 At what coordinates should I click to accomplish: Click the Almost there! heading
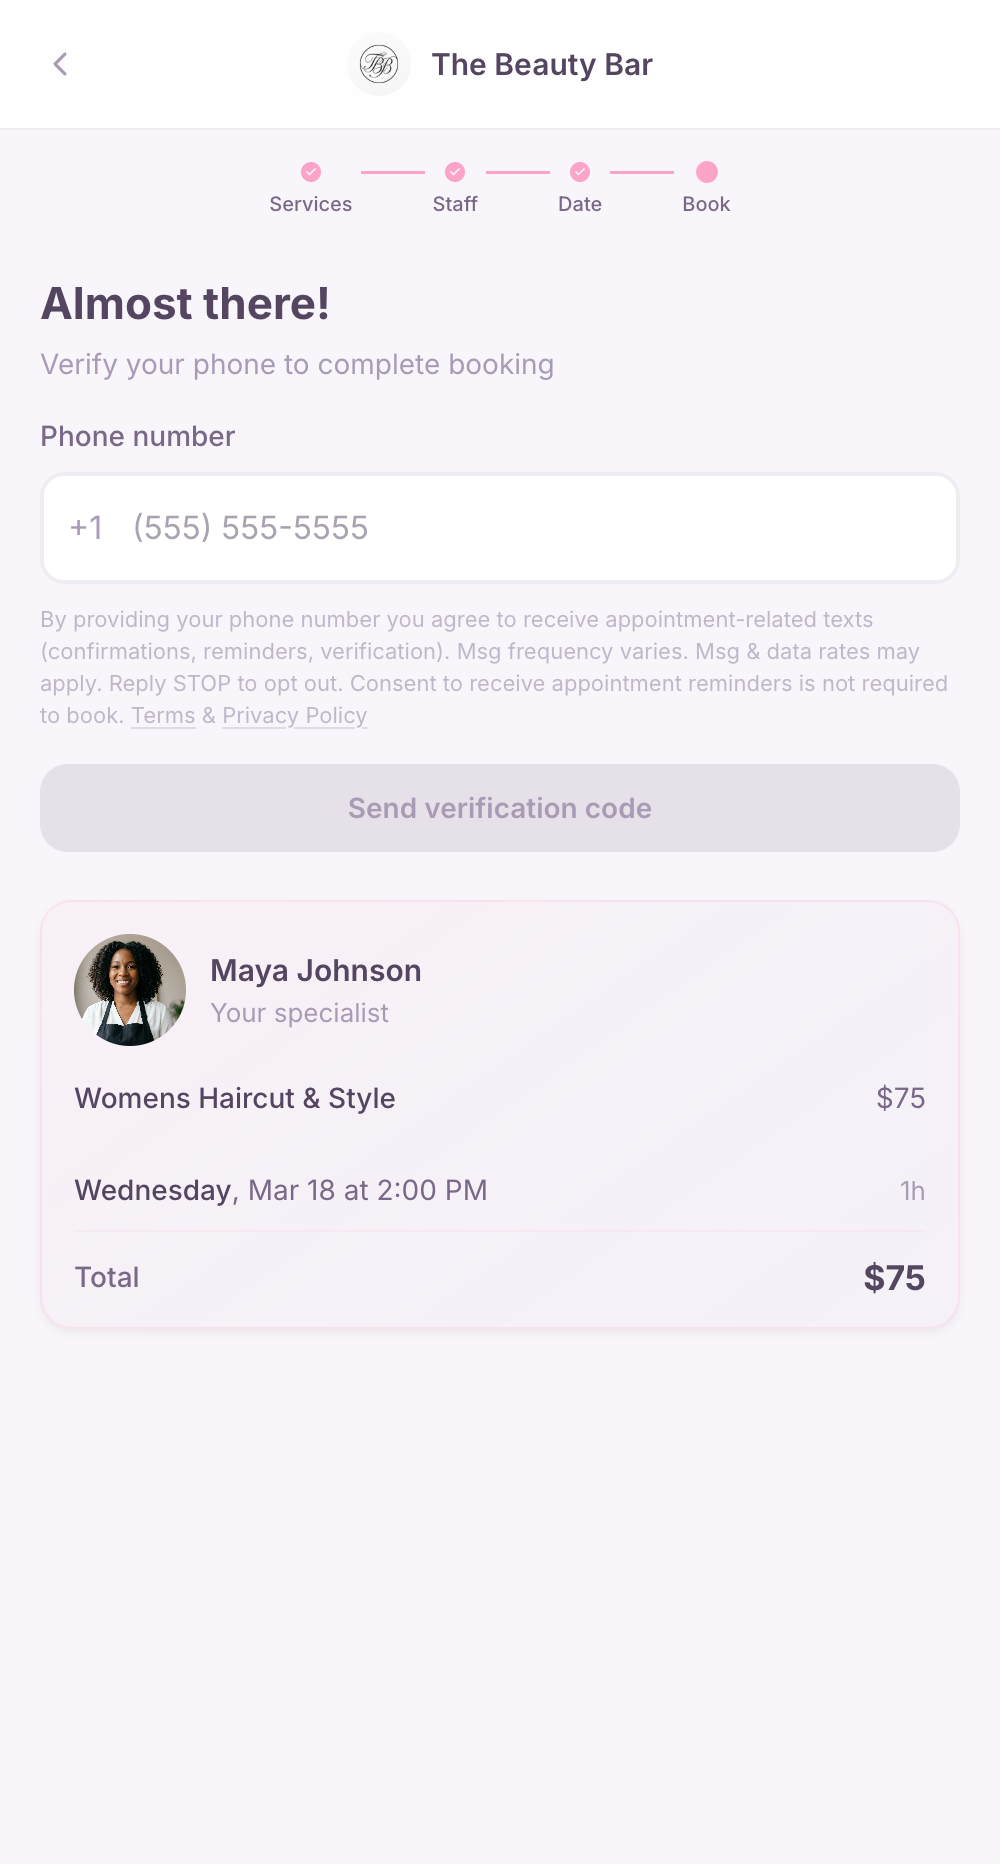pos(185,305)
